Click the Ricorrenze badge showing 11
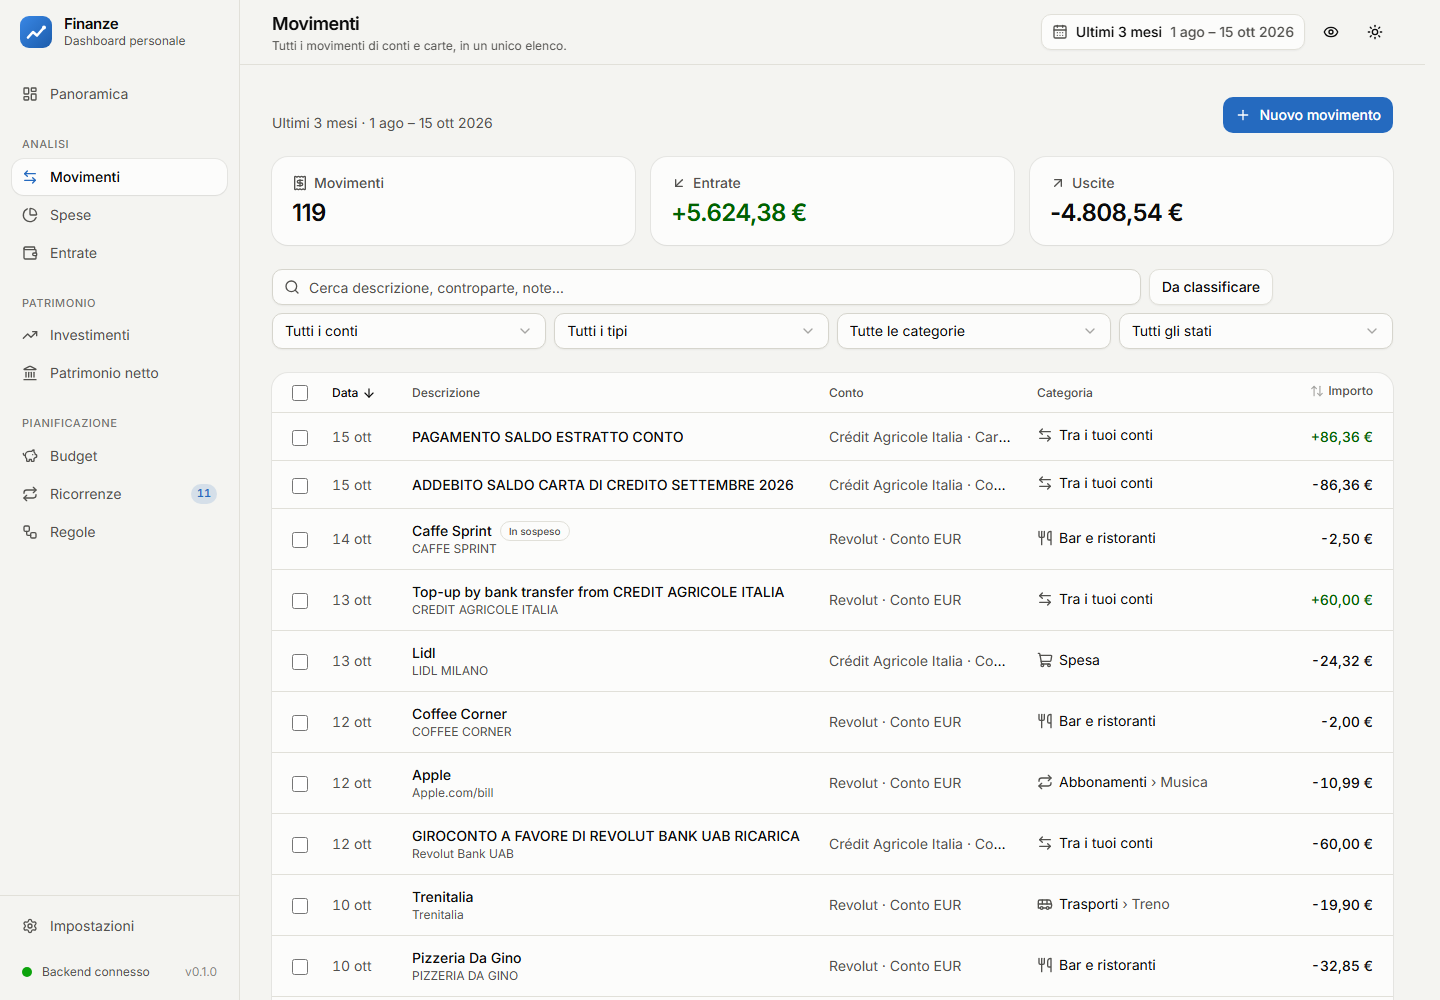 (x=204, y=494)
